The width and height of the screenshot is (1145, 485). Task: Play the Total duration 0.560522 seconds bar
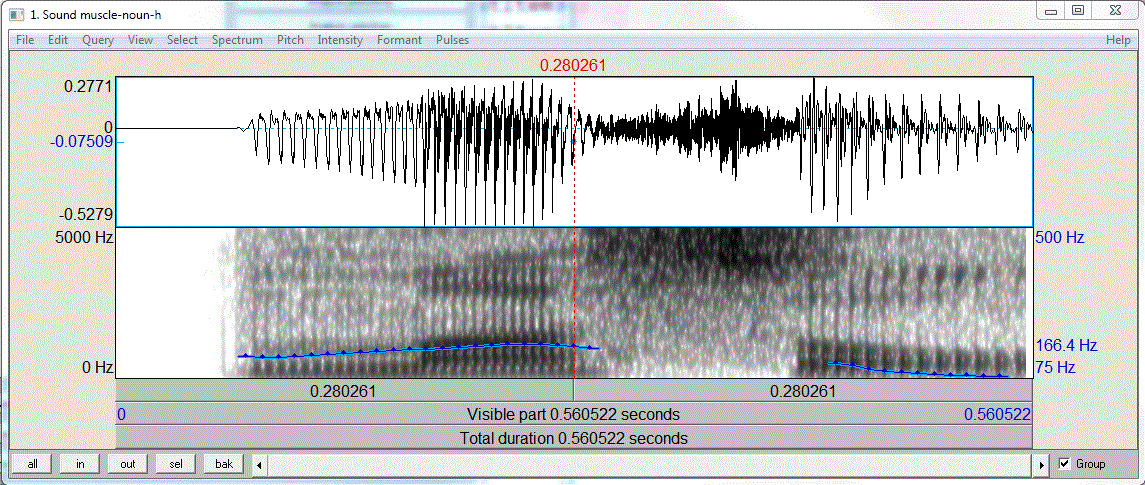(x=574, y=439)
